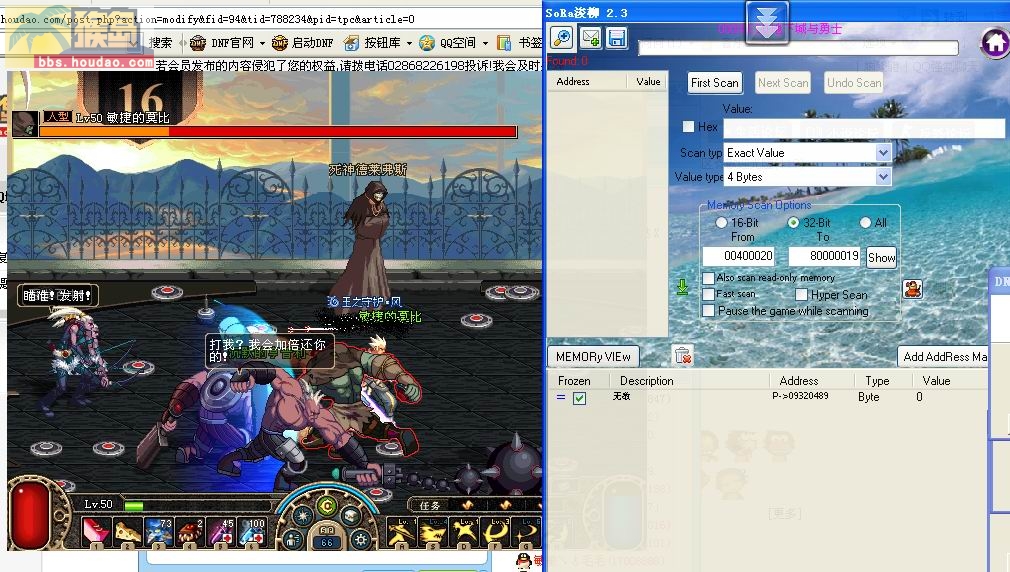
Task: Expand the DNF官网 toolbar dropdown arrow
Action: click(x=262, y=44)
